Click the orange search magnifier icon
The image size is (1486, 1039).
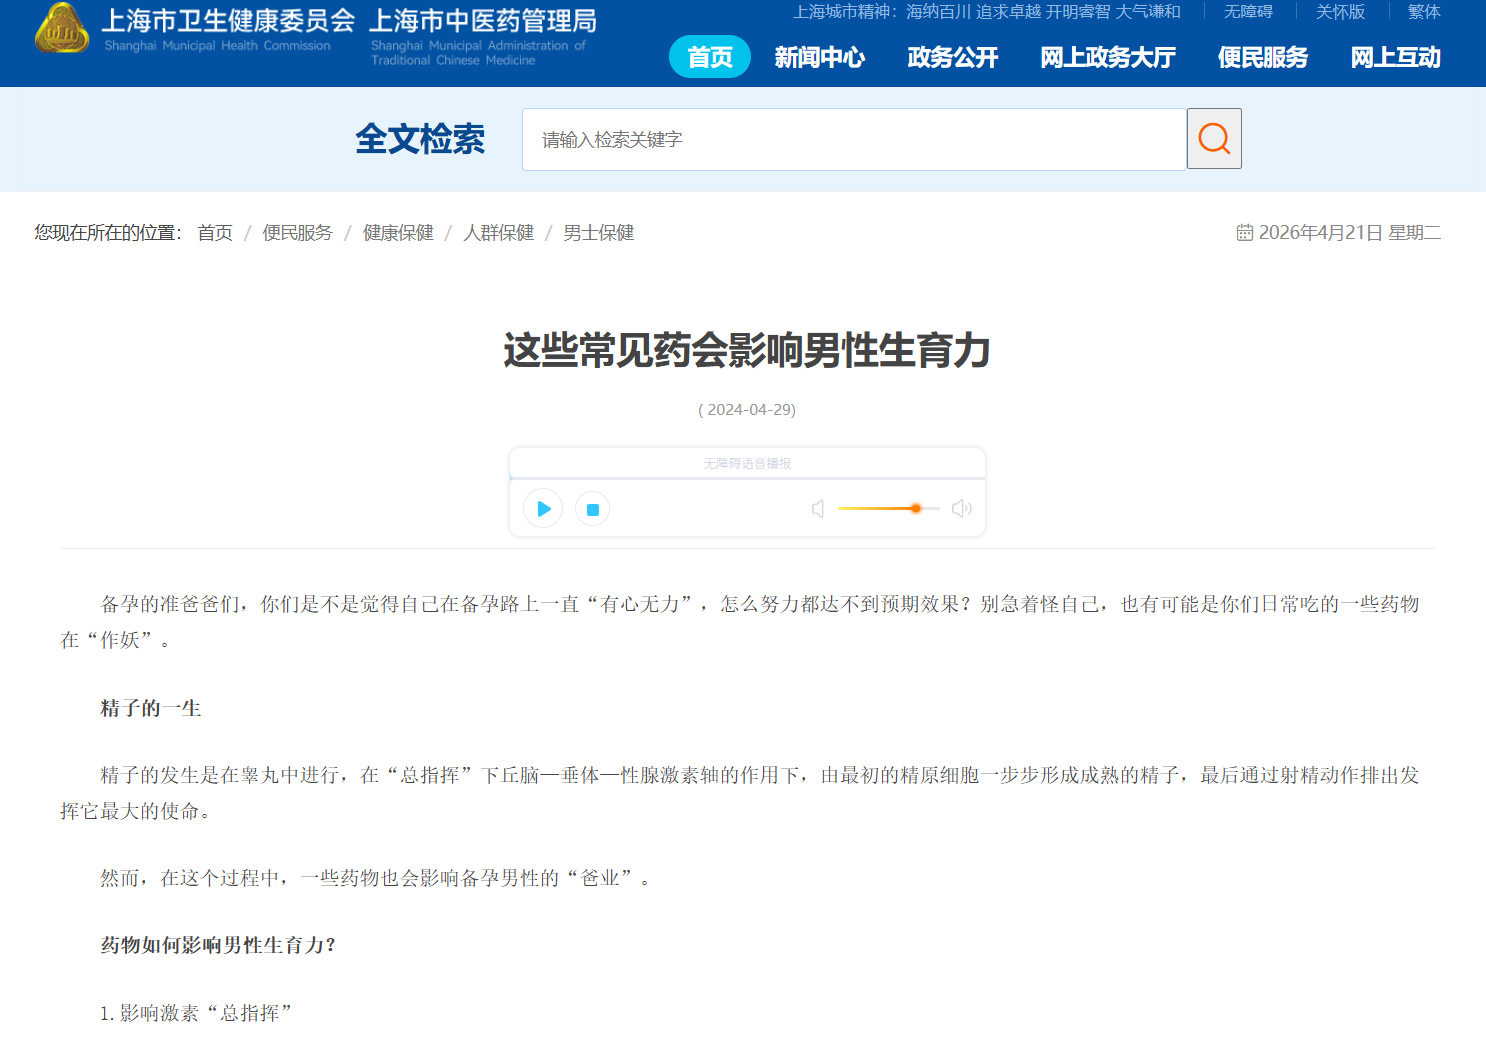click(1214, 139)
